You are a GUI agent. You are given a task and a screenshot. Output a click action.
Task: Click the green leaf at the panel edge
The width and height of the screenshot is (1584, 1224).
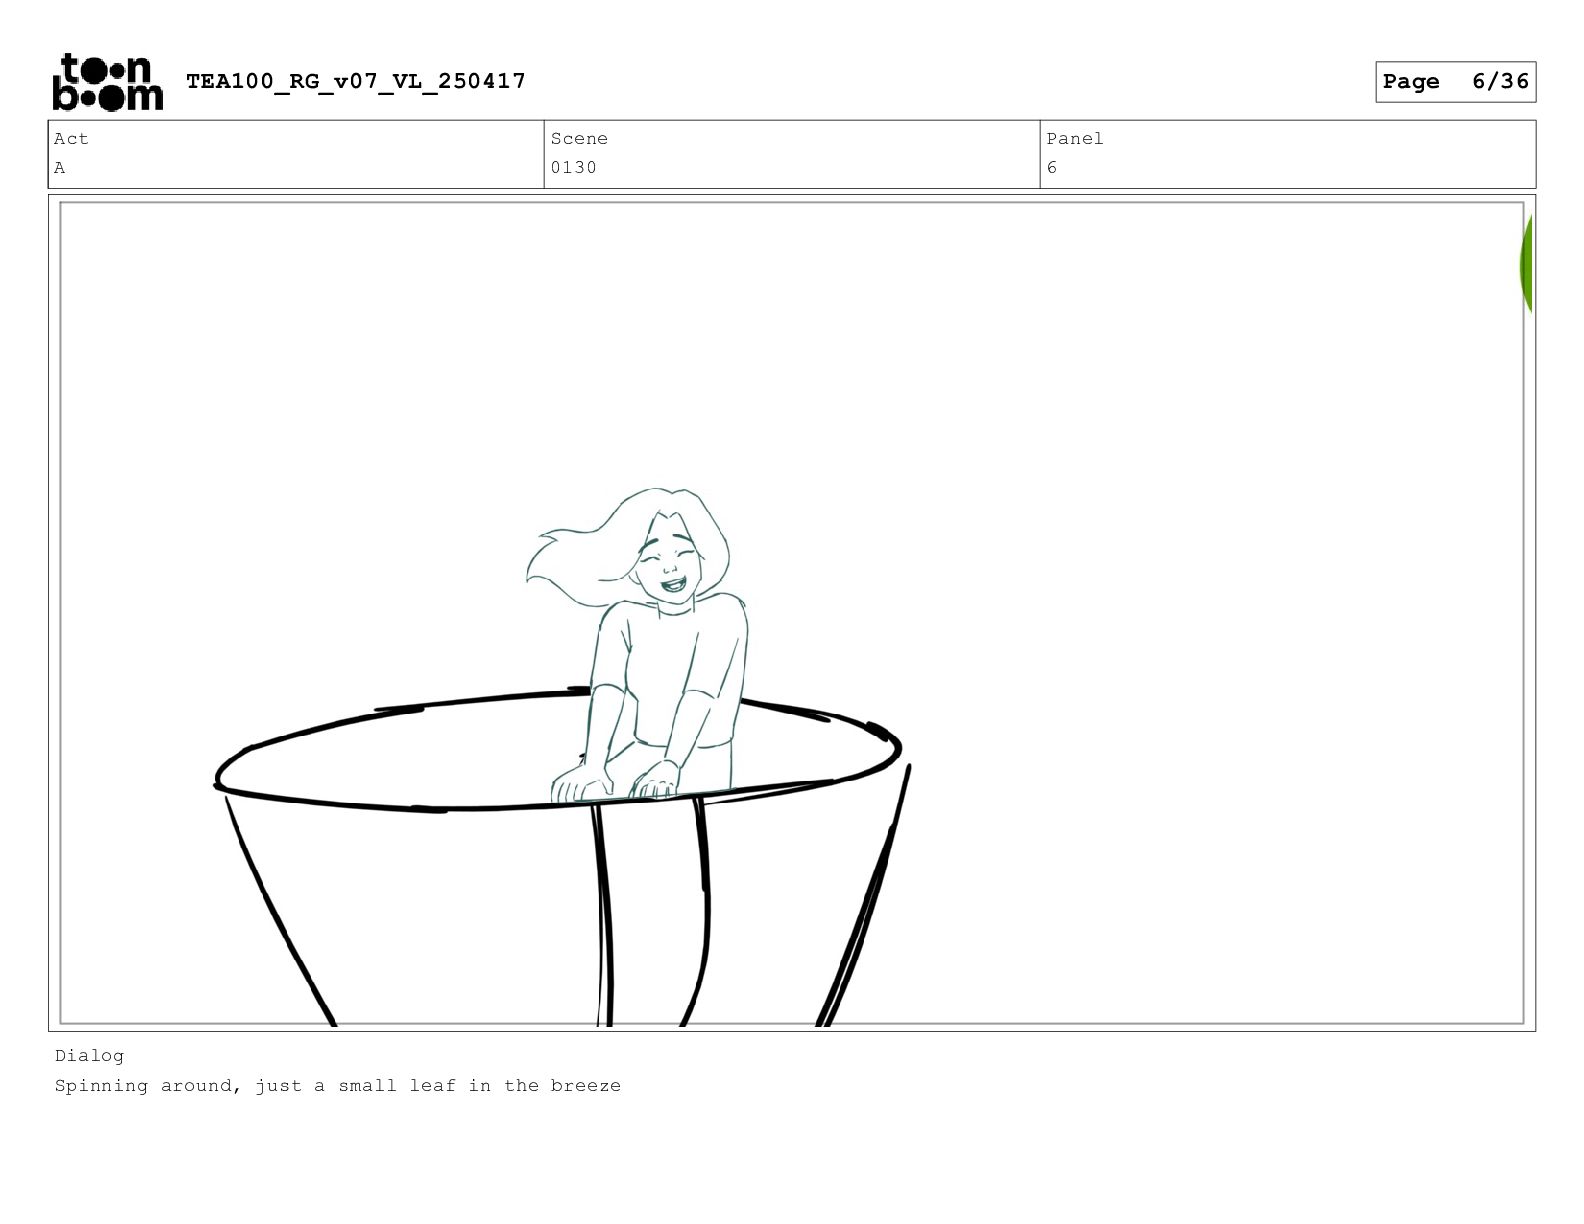pos(1526,265)
